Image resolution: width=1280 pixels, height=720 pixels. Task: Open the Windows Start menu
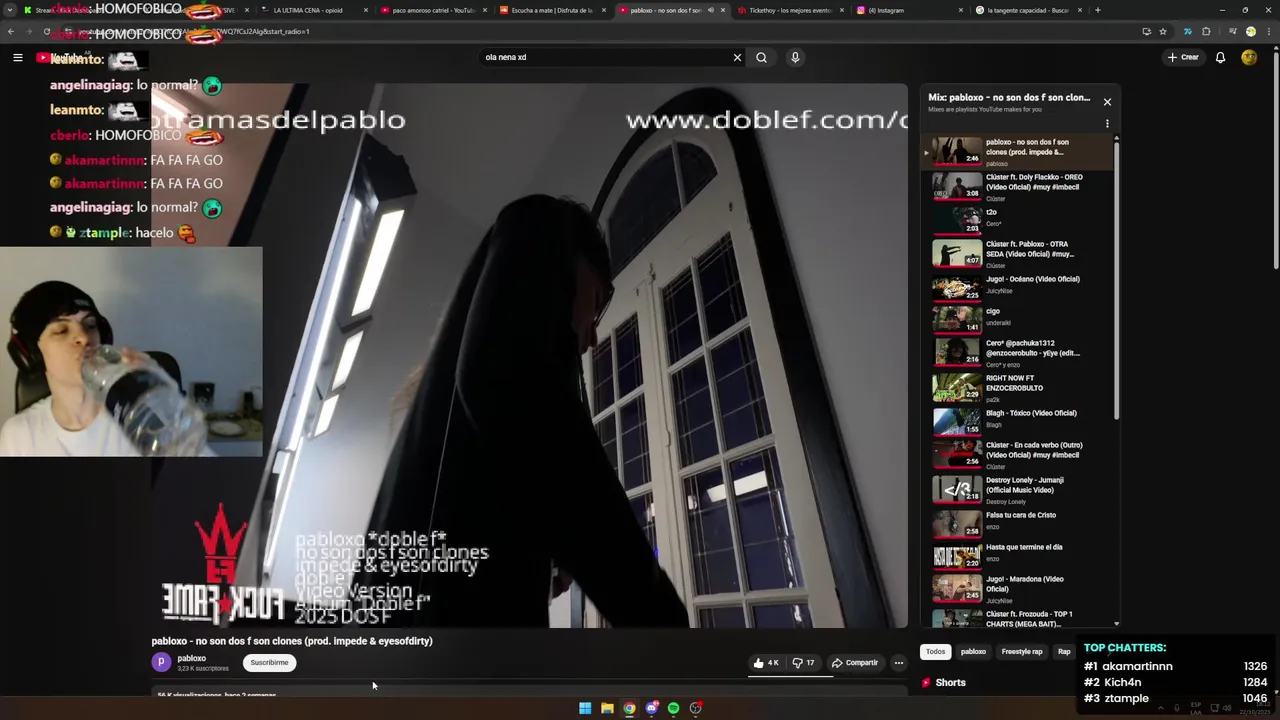585,708
